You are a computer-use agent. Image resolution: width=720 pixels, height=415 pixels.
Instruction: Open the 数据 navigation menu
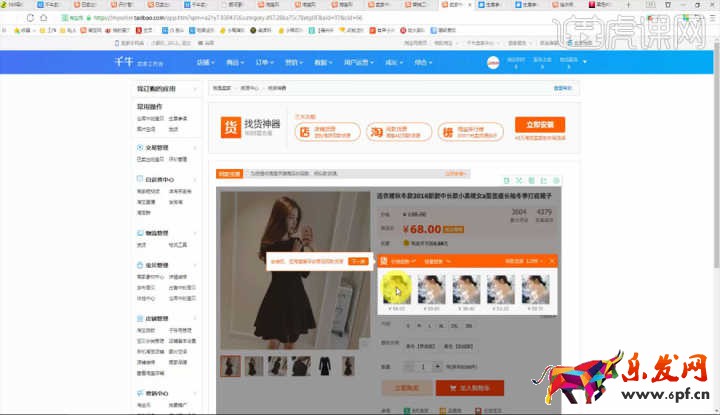click(x=321, y=63)
